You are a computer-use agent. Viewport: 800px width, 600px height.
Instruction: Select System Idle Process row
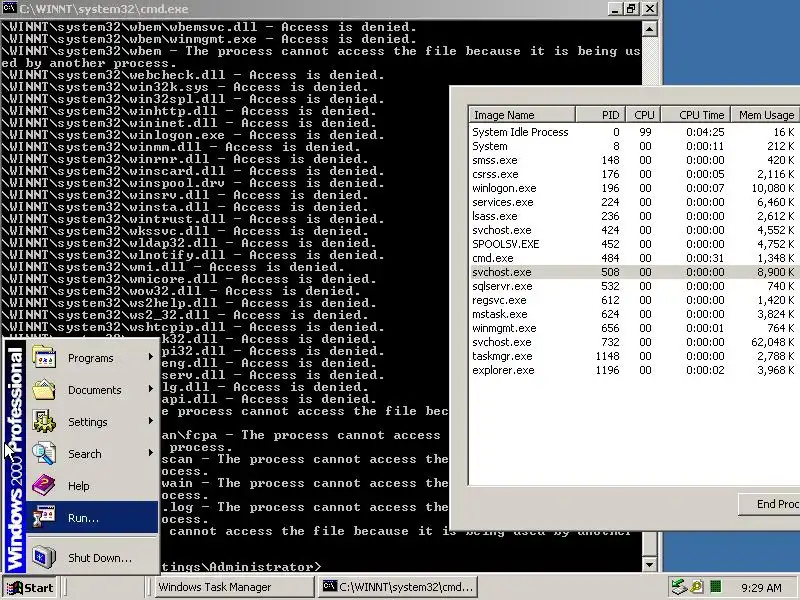tap(634, 132)
